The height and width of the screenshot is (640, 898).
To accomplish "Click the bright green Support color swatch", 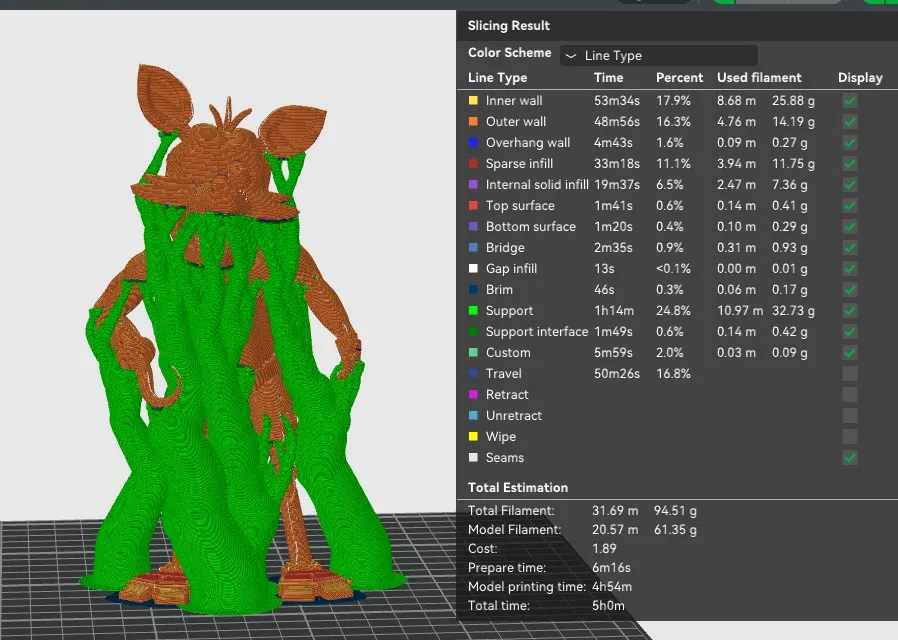I will point(473,310).
